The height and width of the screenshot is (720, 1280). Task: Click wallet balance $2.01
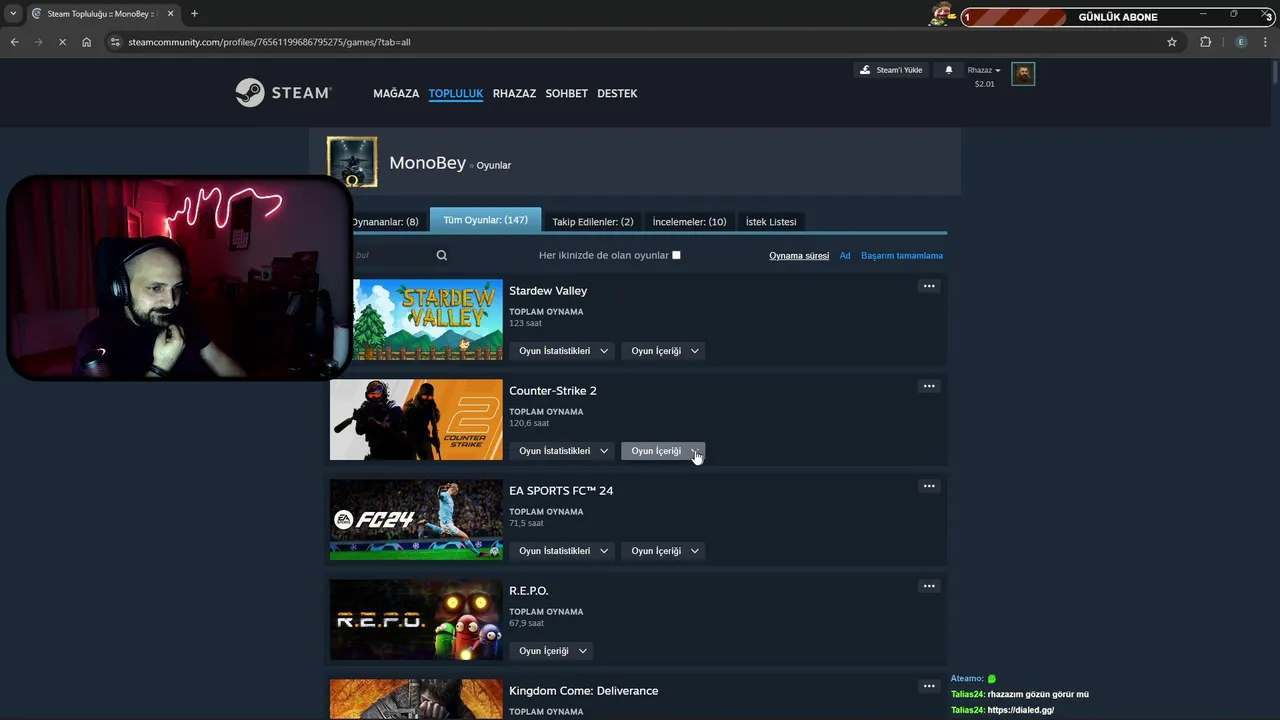985,84
